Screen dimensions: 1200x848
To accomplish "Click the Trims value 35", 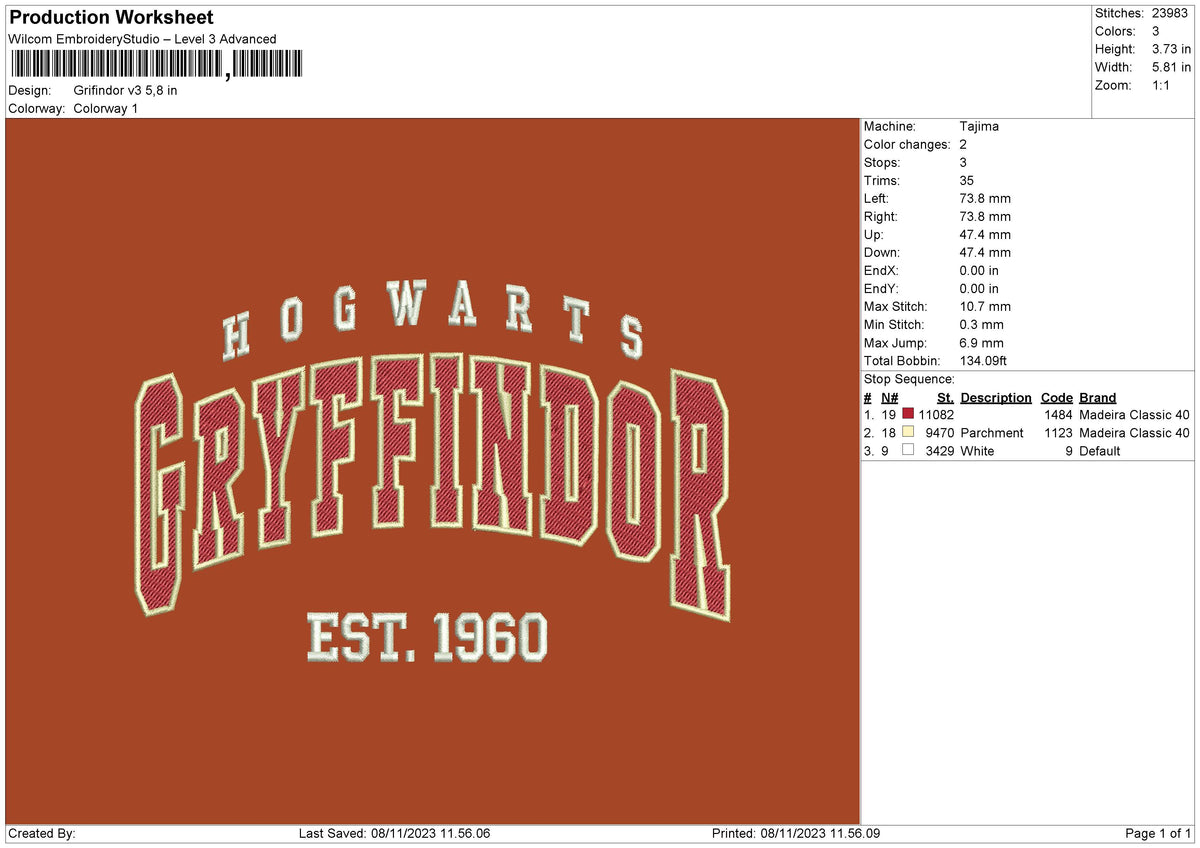I will point(966,180).
